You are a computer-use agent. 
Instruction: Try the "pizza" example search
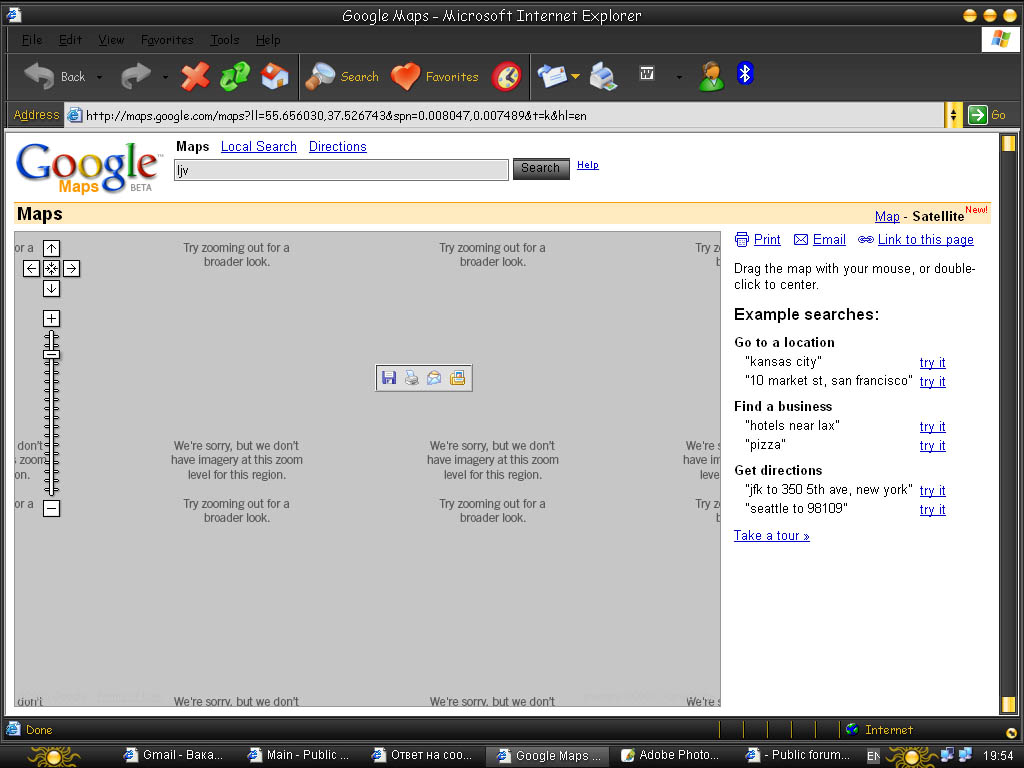tap(933, 445)
